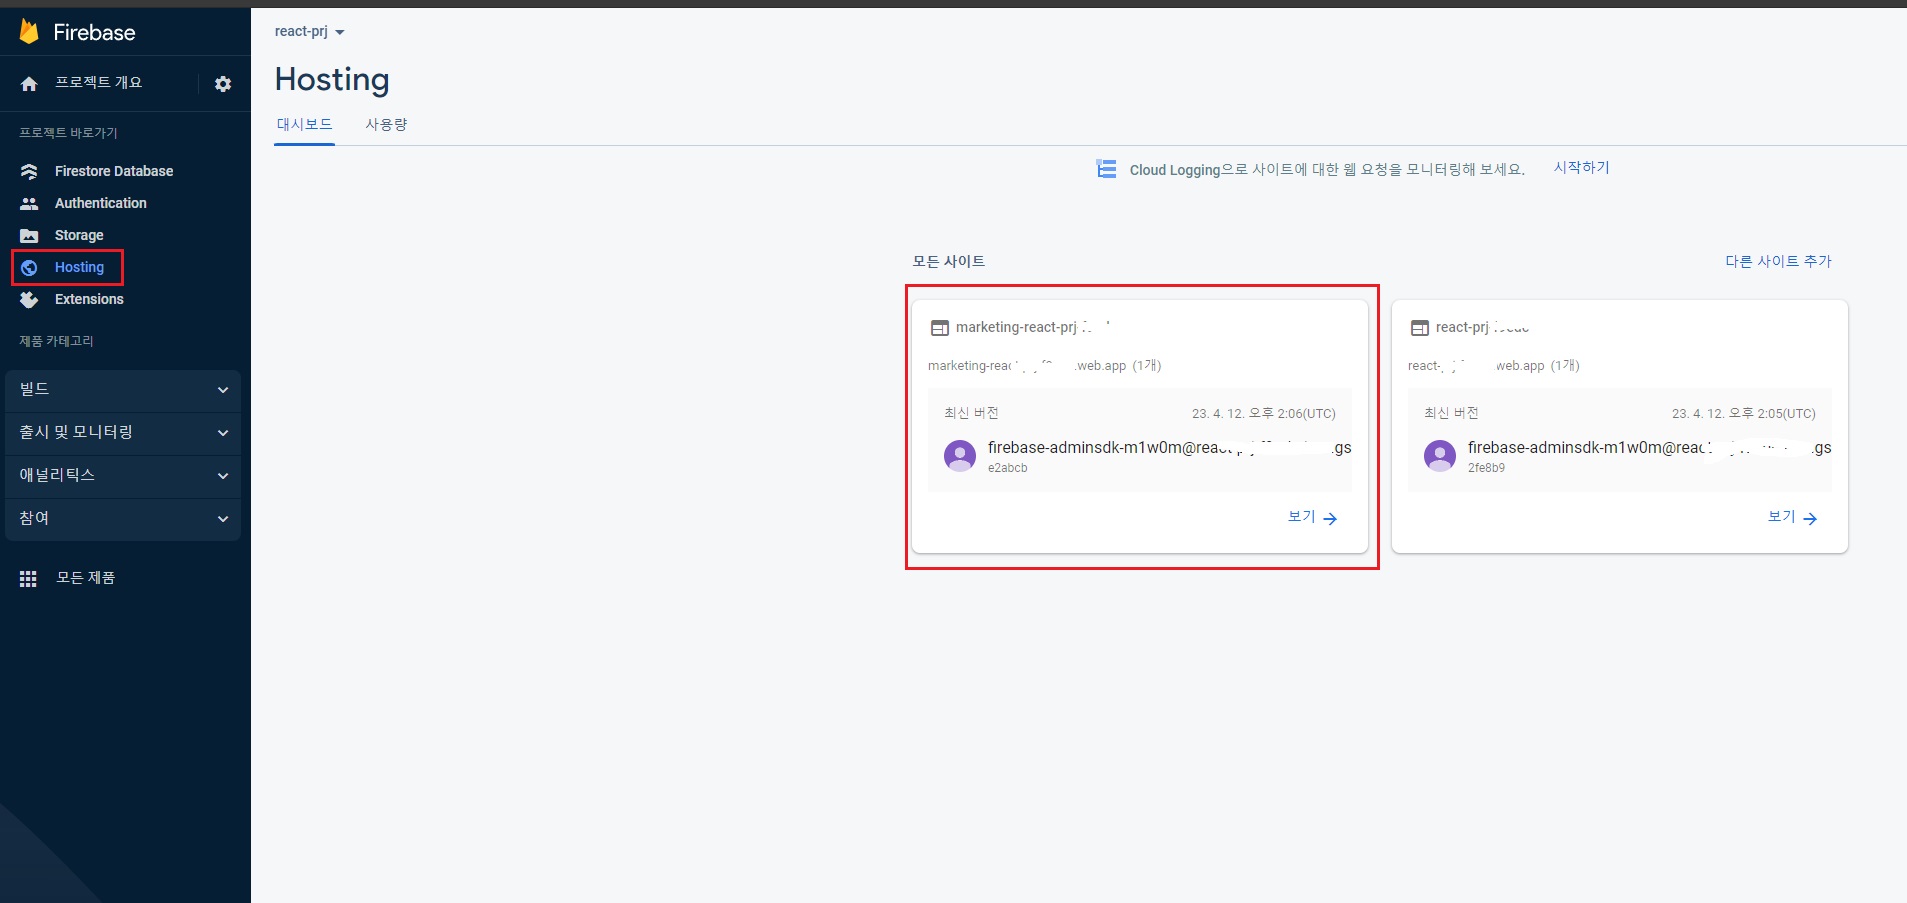Click react-prj site card window icon
Screen dimensions: 1907x903
point(1420,328)
